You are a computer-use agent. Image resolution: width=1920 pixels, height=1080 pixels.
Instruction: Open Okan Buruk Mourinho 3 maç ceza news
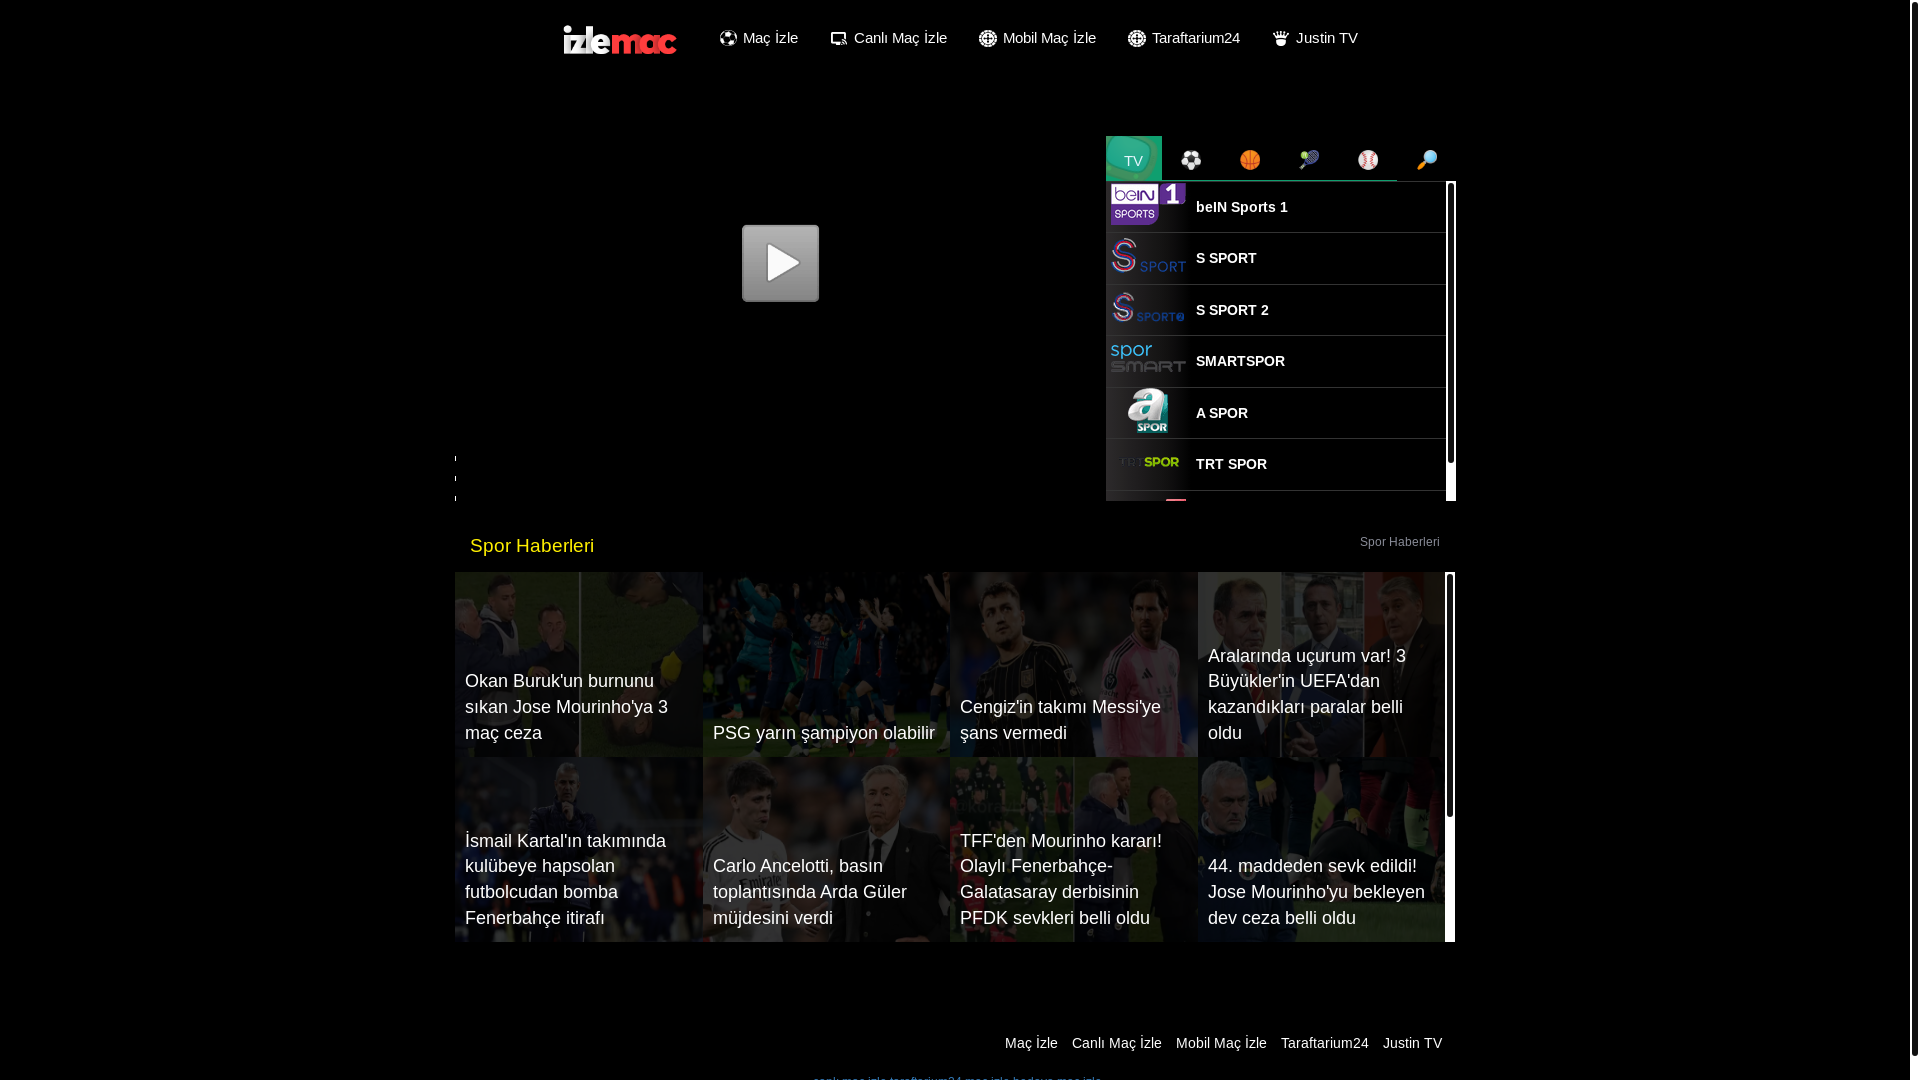pos(578,664)
